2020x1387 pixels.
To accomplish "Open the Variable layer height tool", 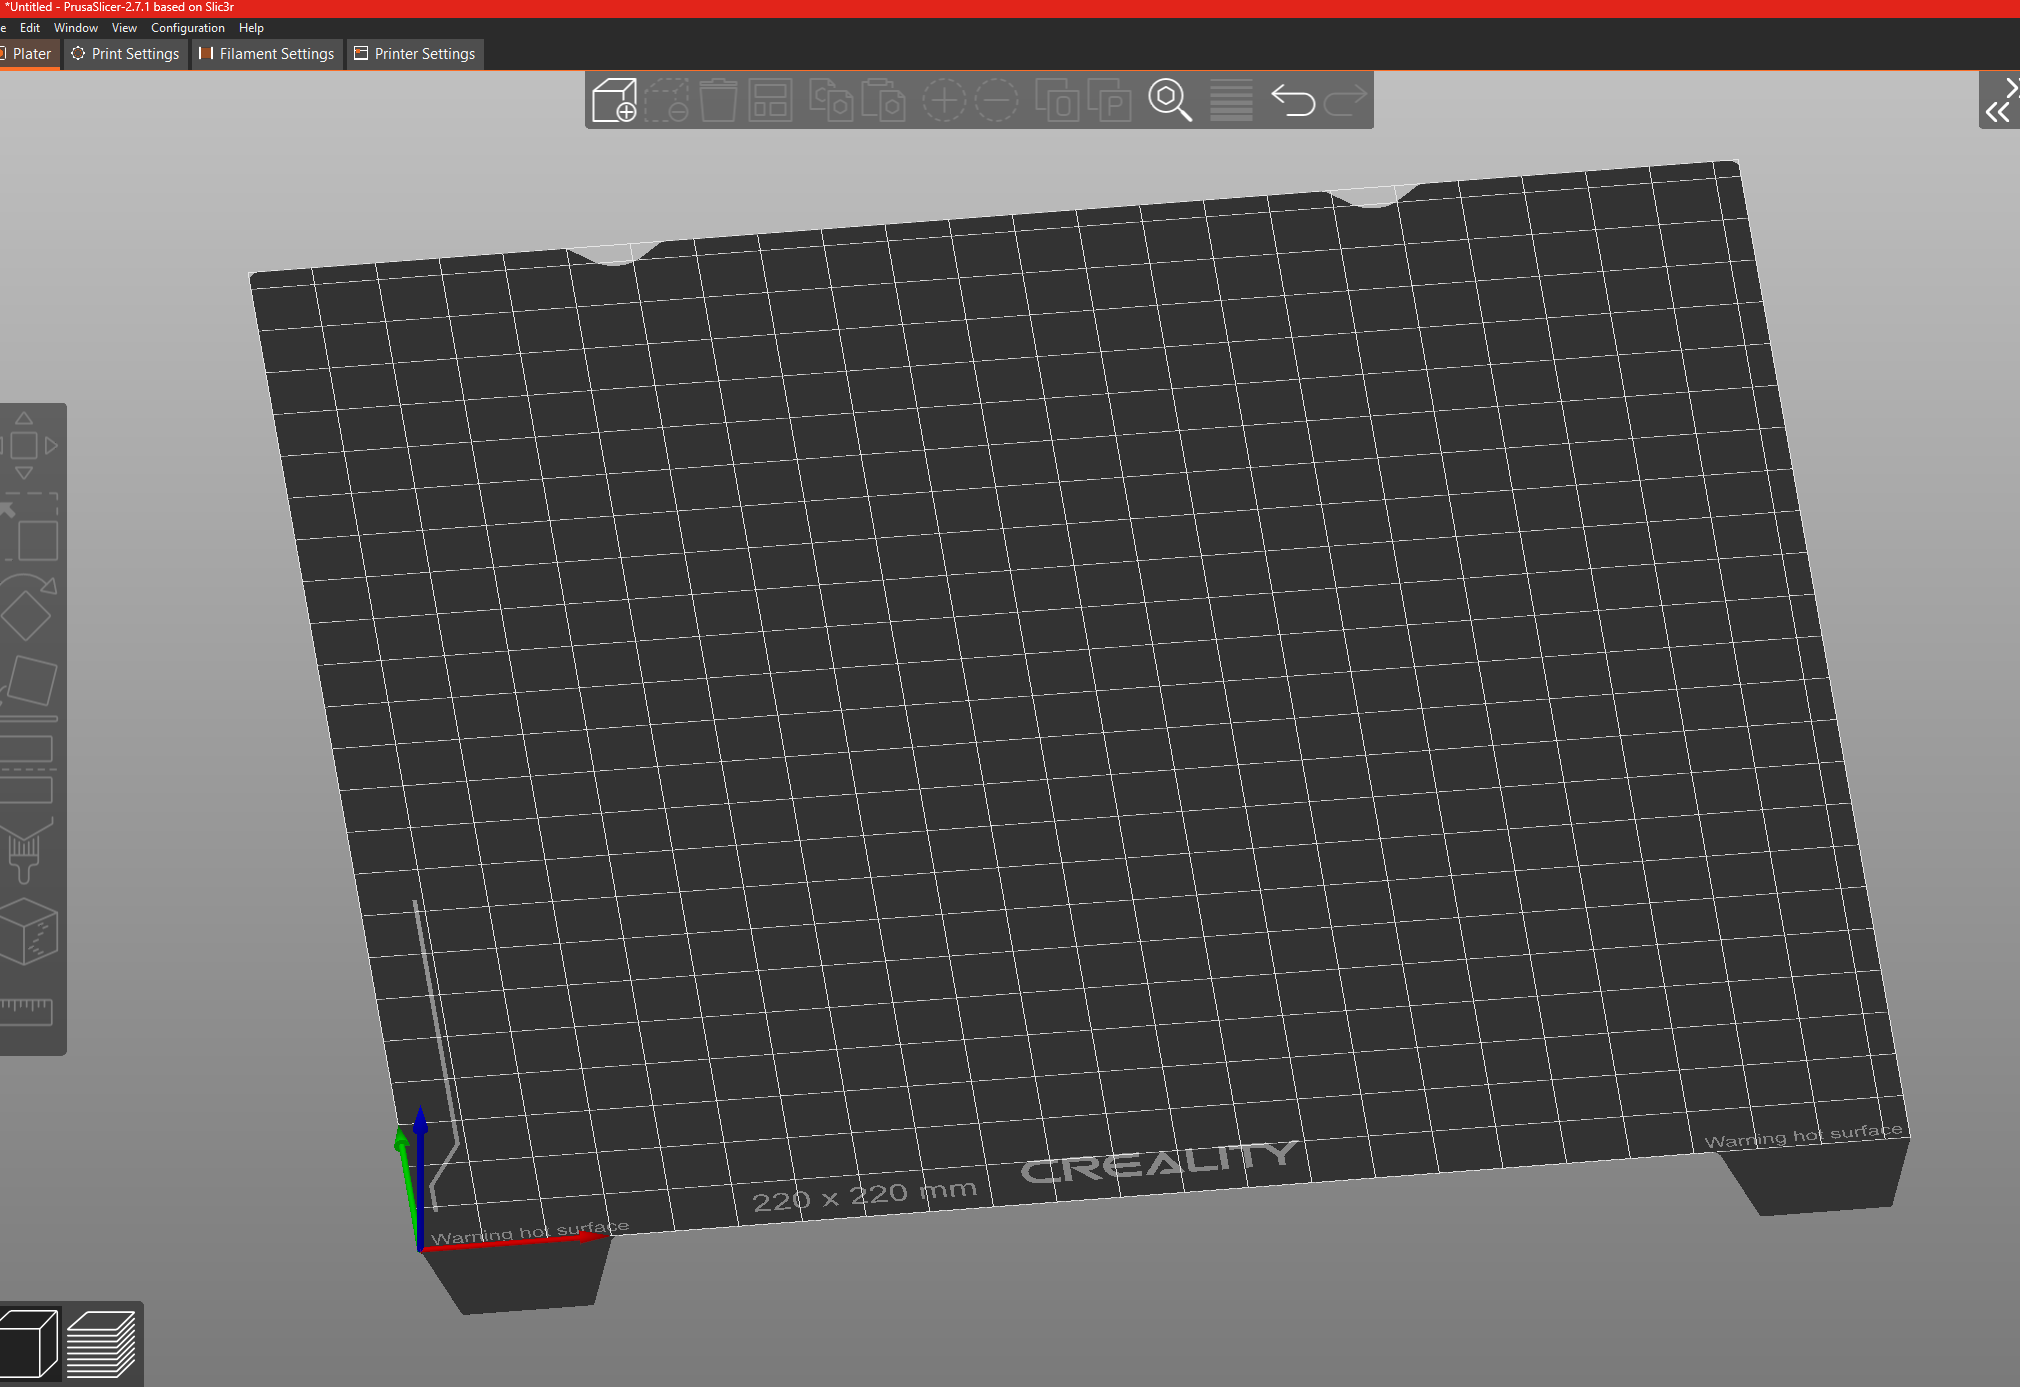I will coord(1231,100).
